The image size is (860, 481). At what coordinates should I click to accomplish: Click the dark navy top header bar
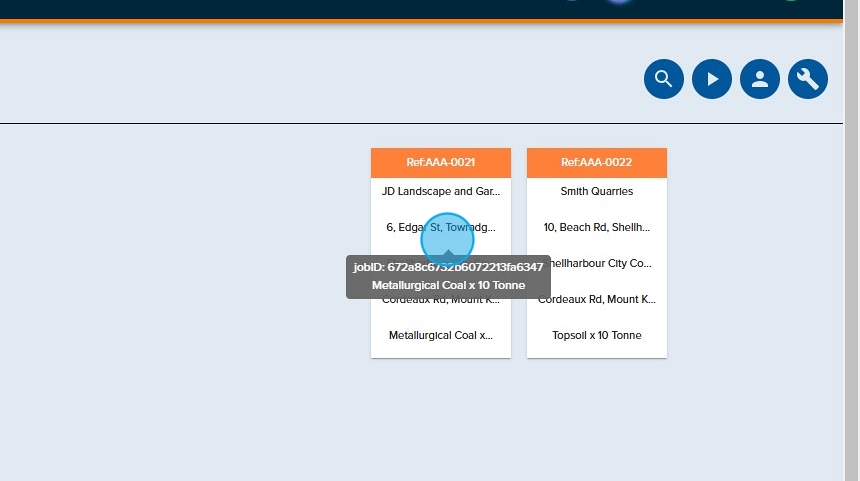coord(300,8)
